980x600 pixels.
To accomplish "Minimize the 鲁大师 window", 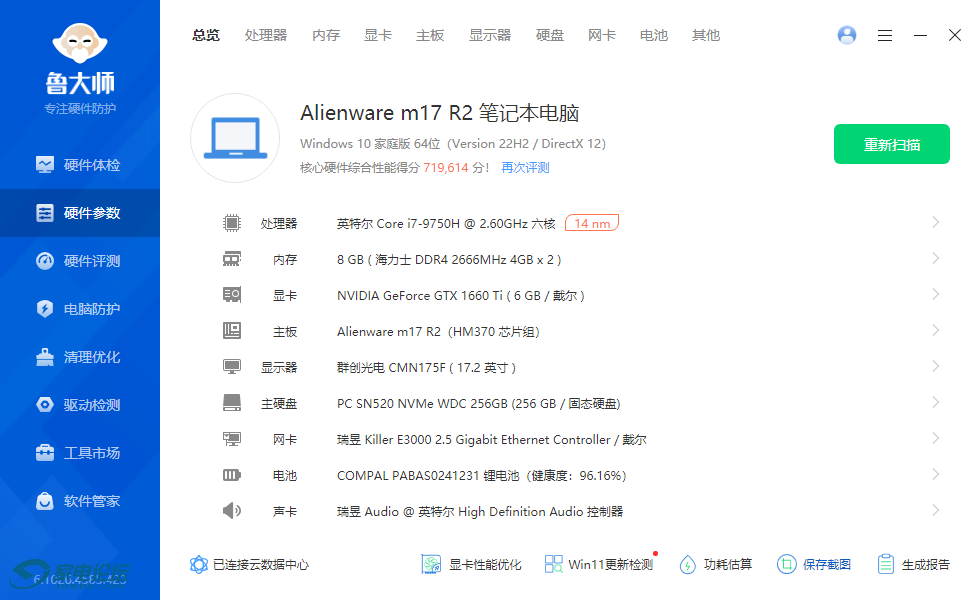I will tap(920, 36).
